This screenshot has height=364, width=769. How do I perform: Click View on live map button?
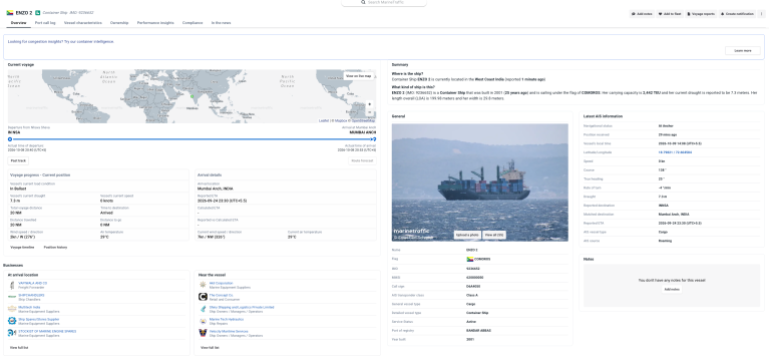tap(359, 76)
